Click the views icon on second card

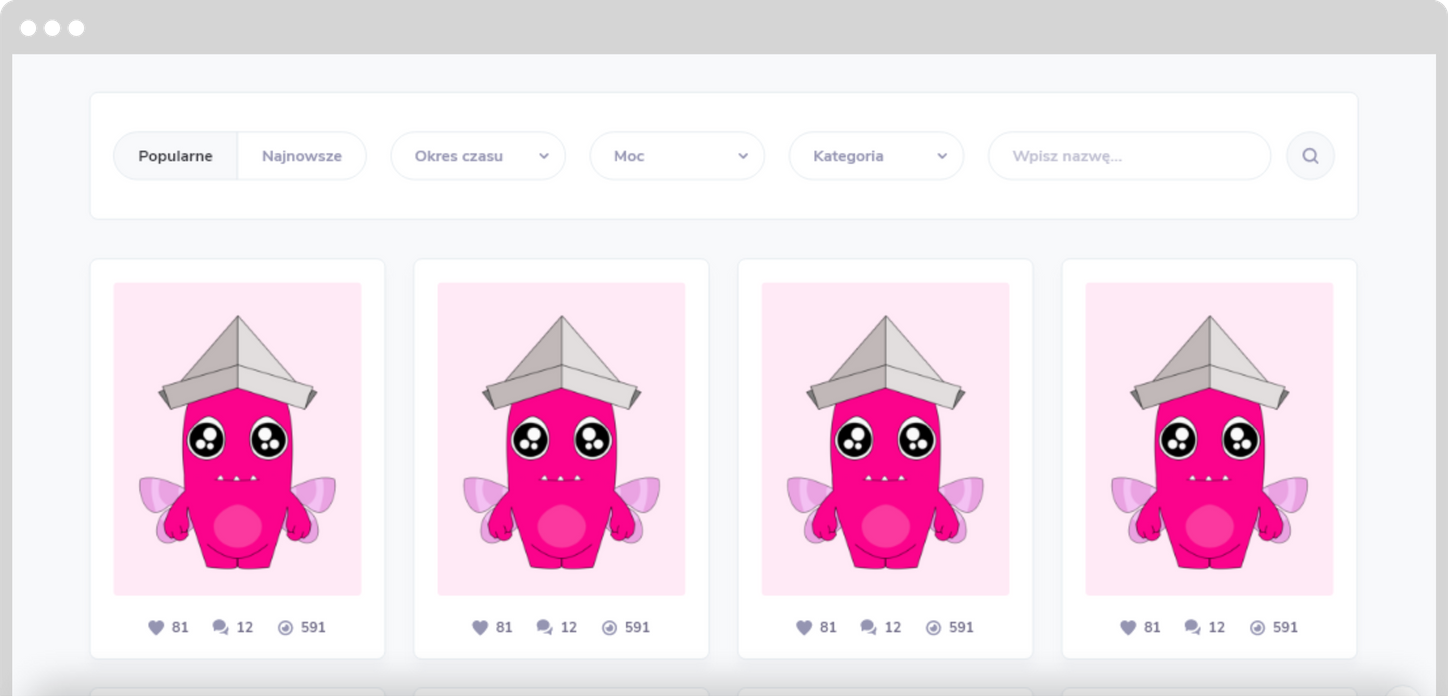click(609, 628)
